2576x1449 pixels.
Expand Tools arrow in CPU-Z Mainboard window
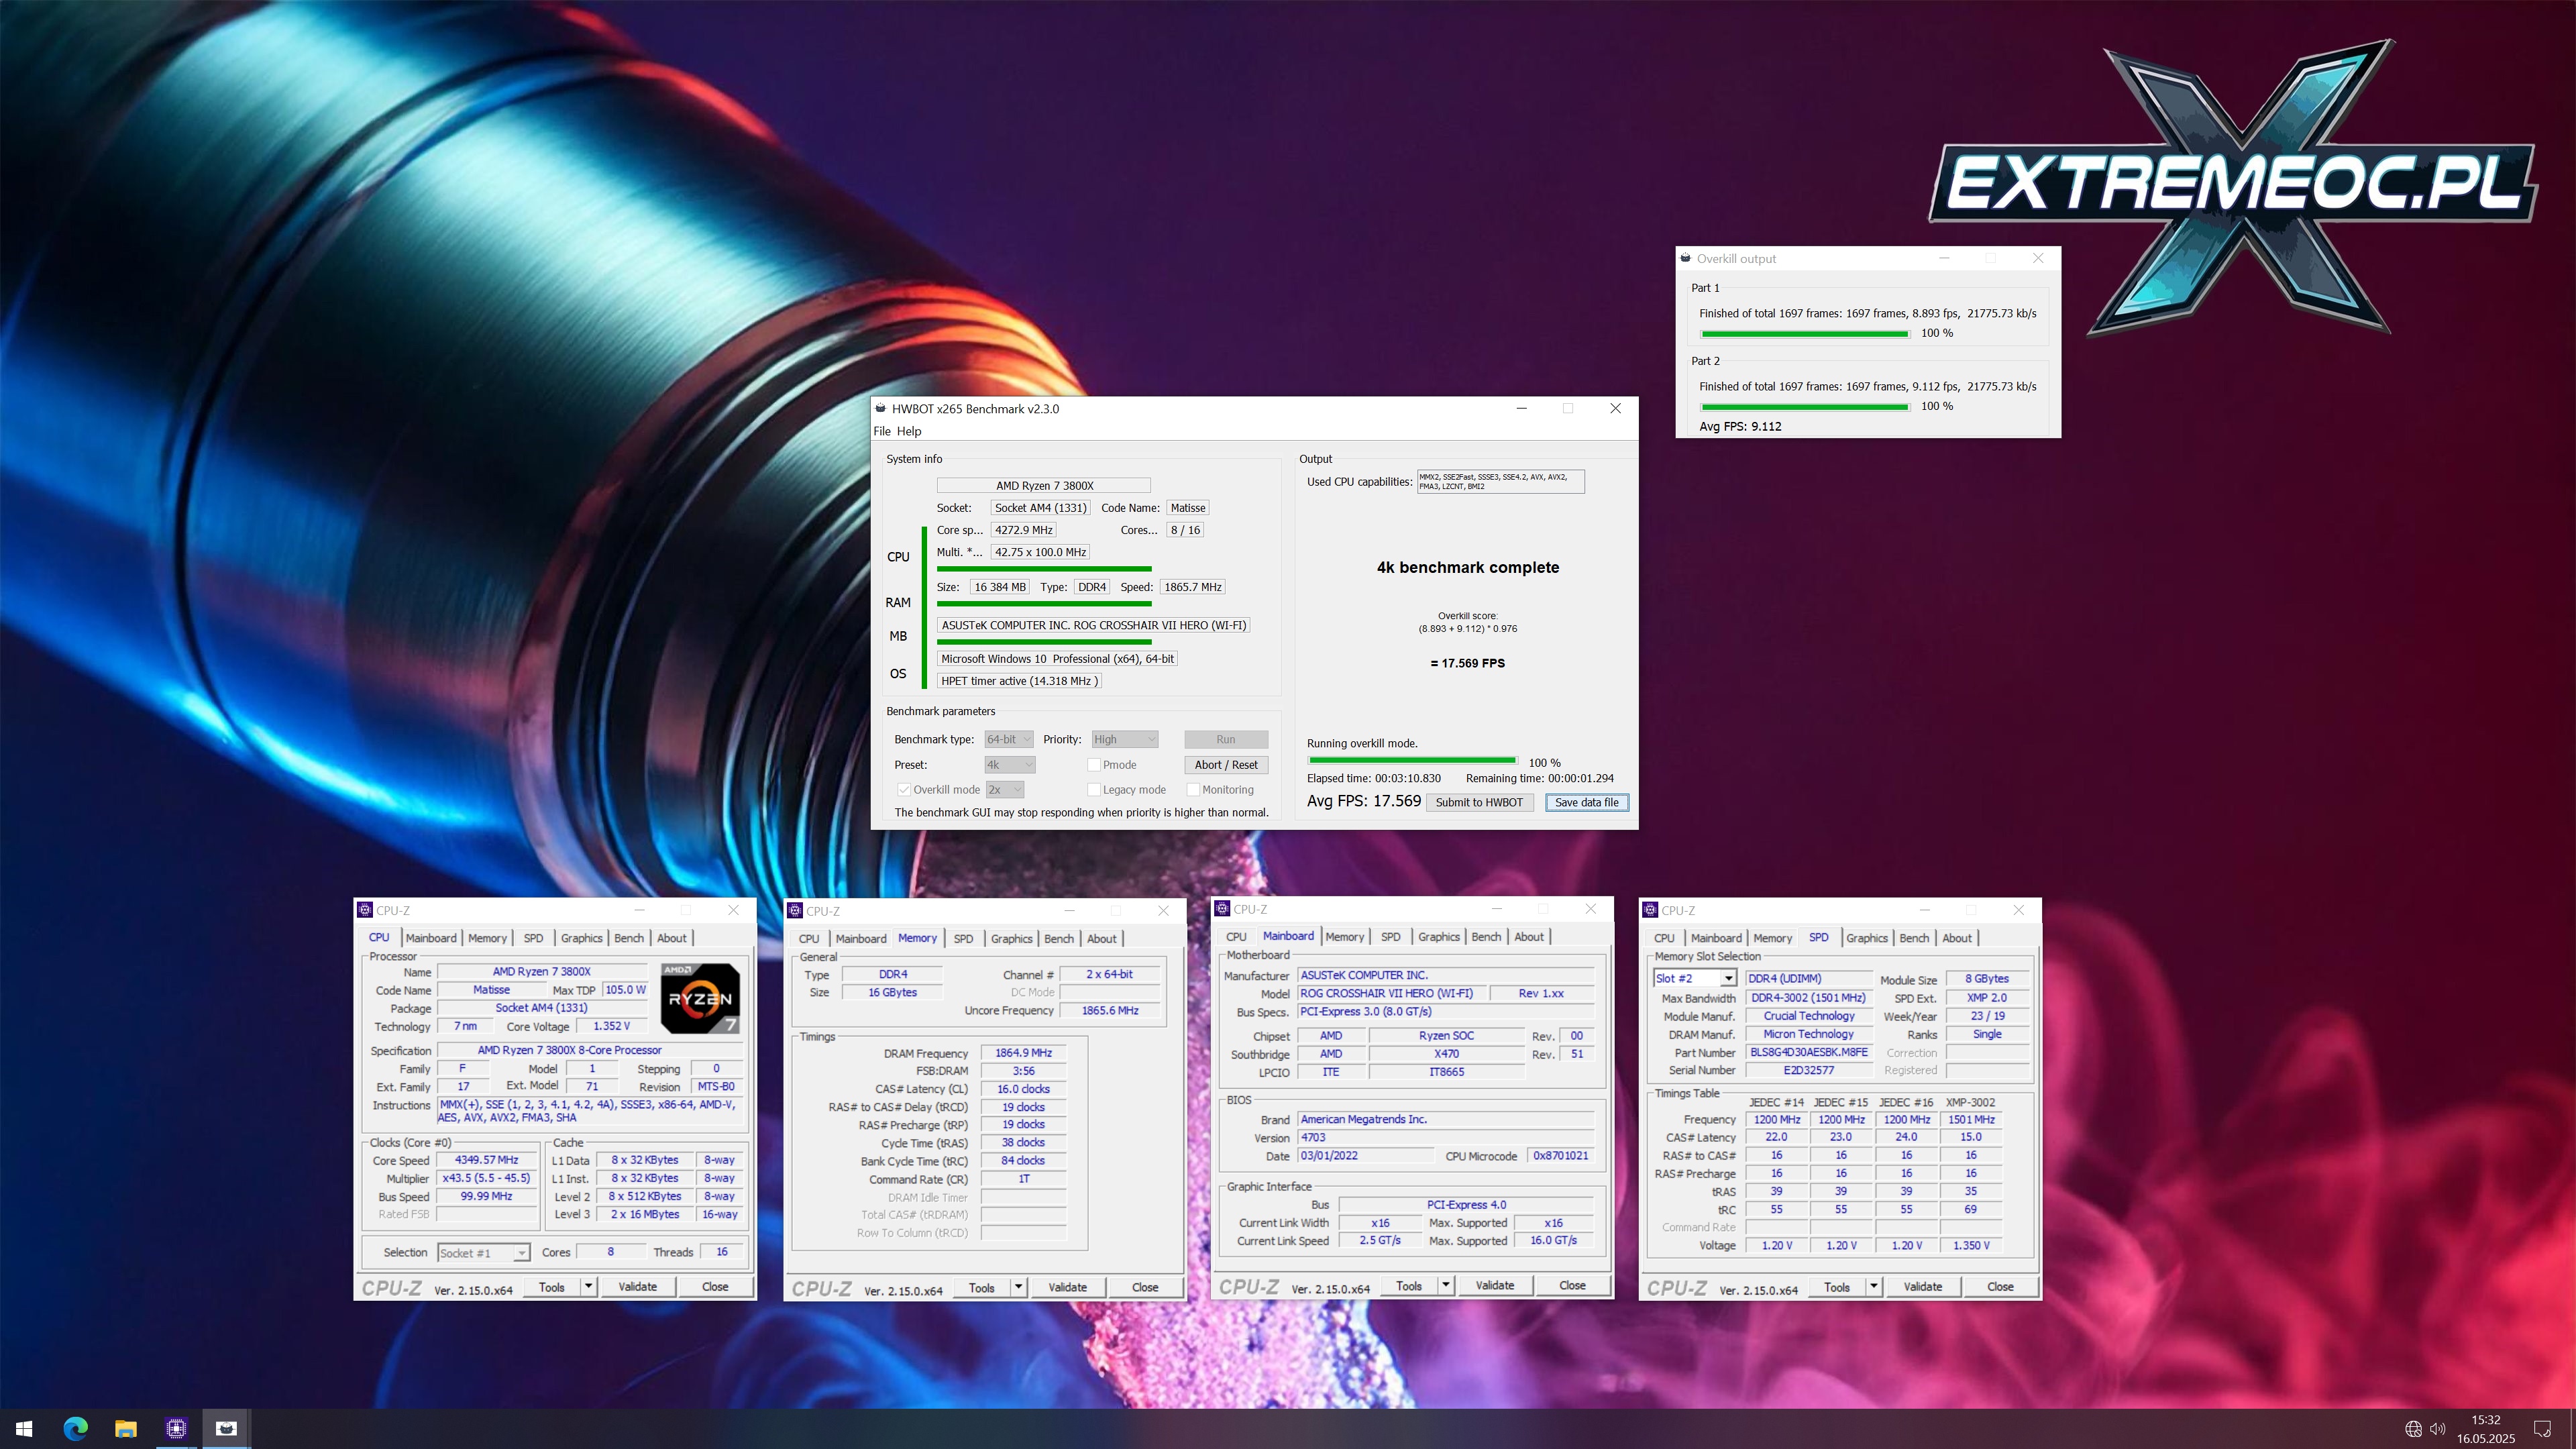click(x=1446, y=1285)
